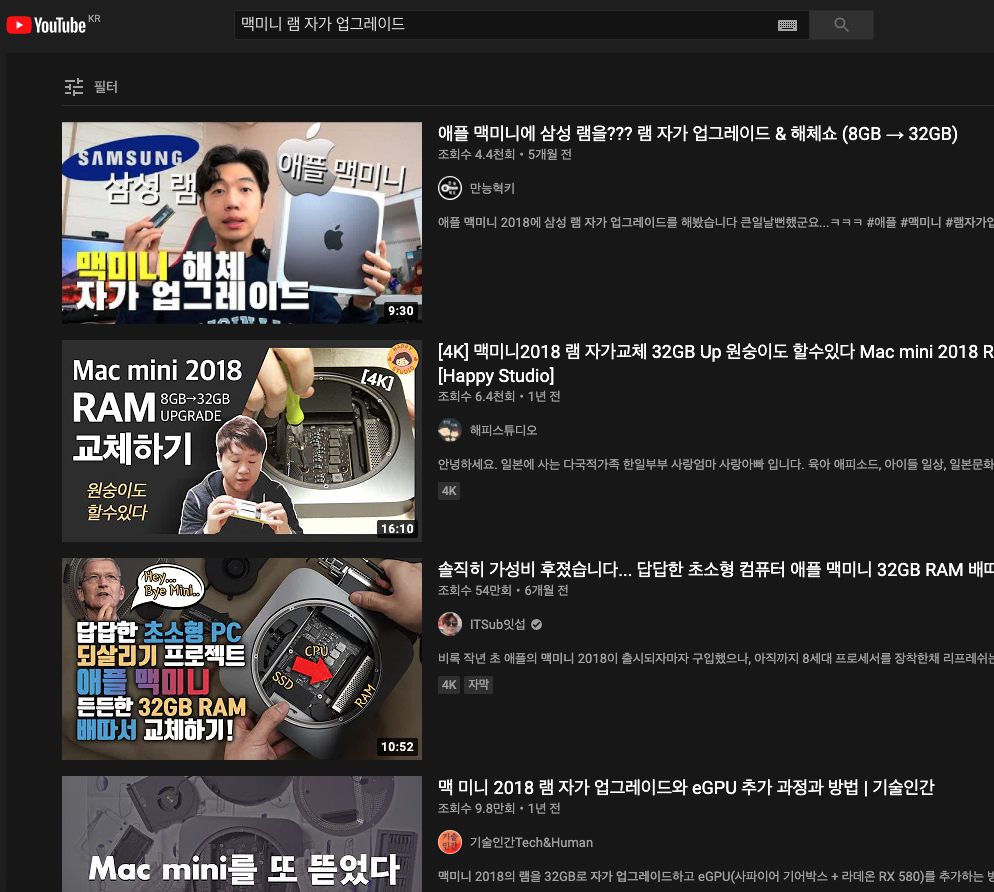The height and width of the screenshot is (892, 994).
Task: Click the 10:52 duration badge
Action: pos(397,747)
